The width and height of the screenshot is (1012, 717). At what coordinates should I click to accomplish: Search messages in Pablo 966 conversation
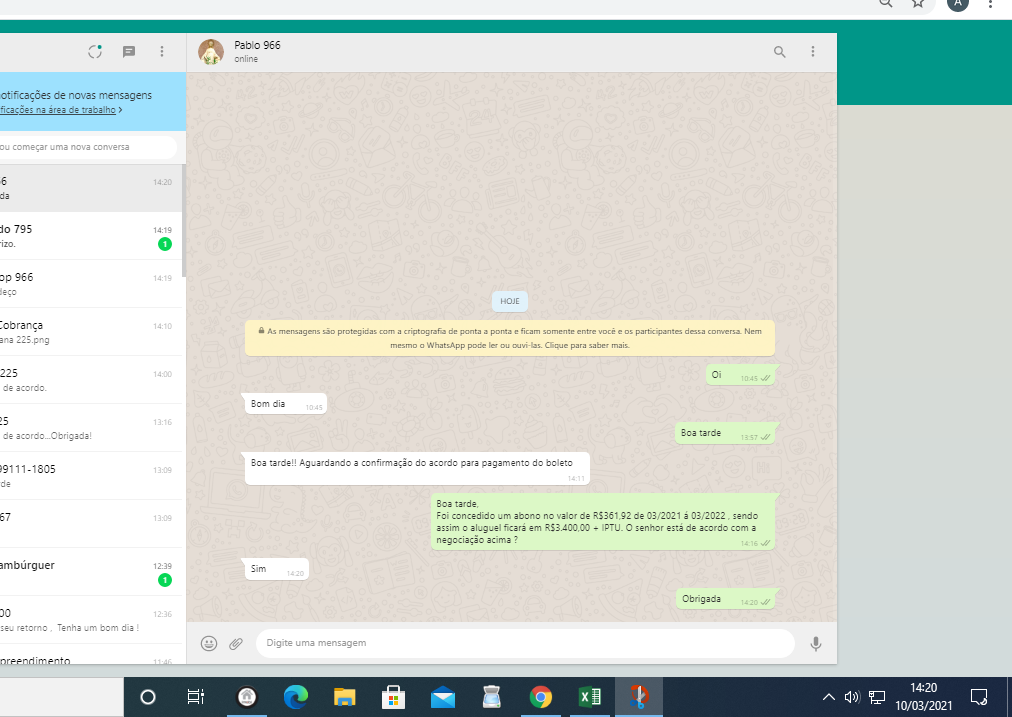click(x=780, y=52)
